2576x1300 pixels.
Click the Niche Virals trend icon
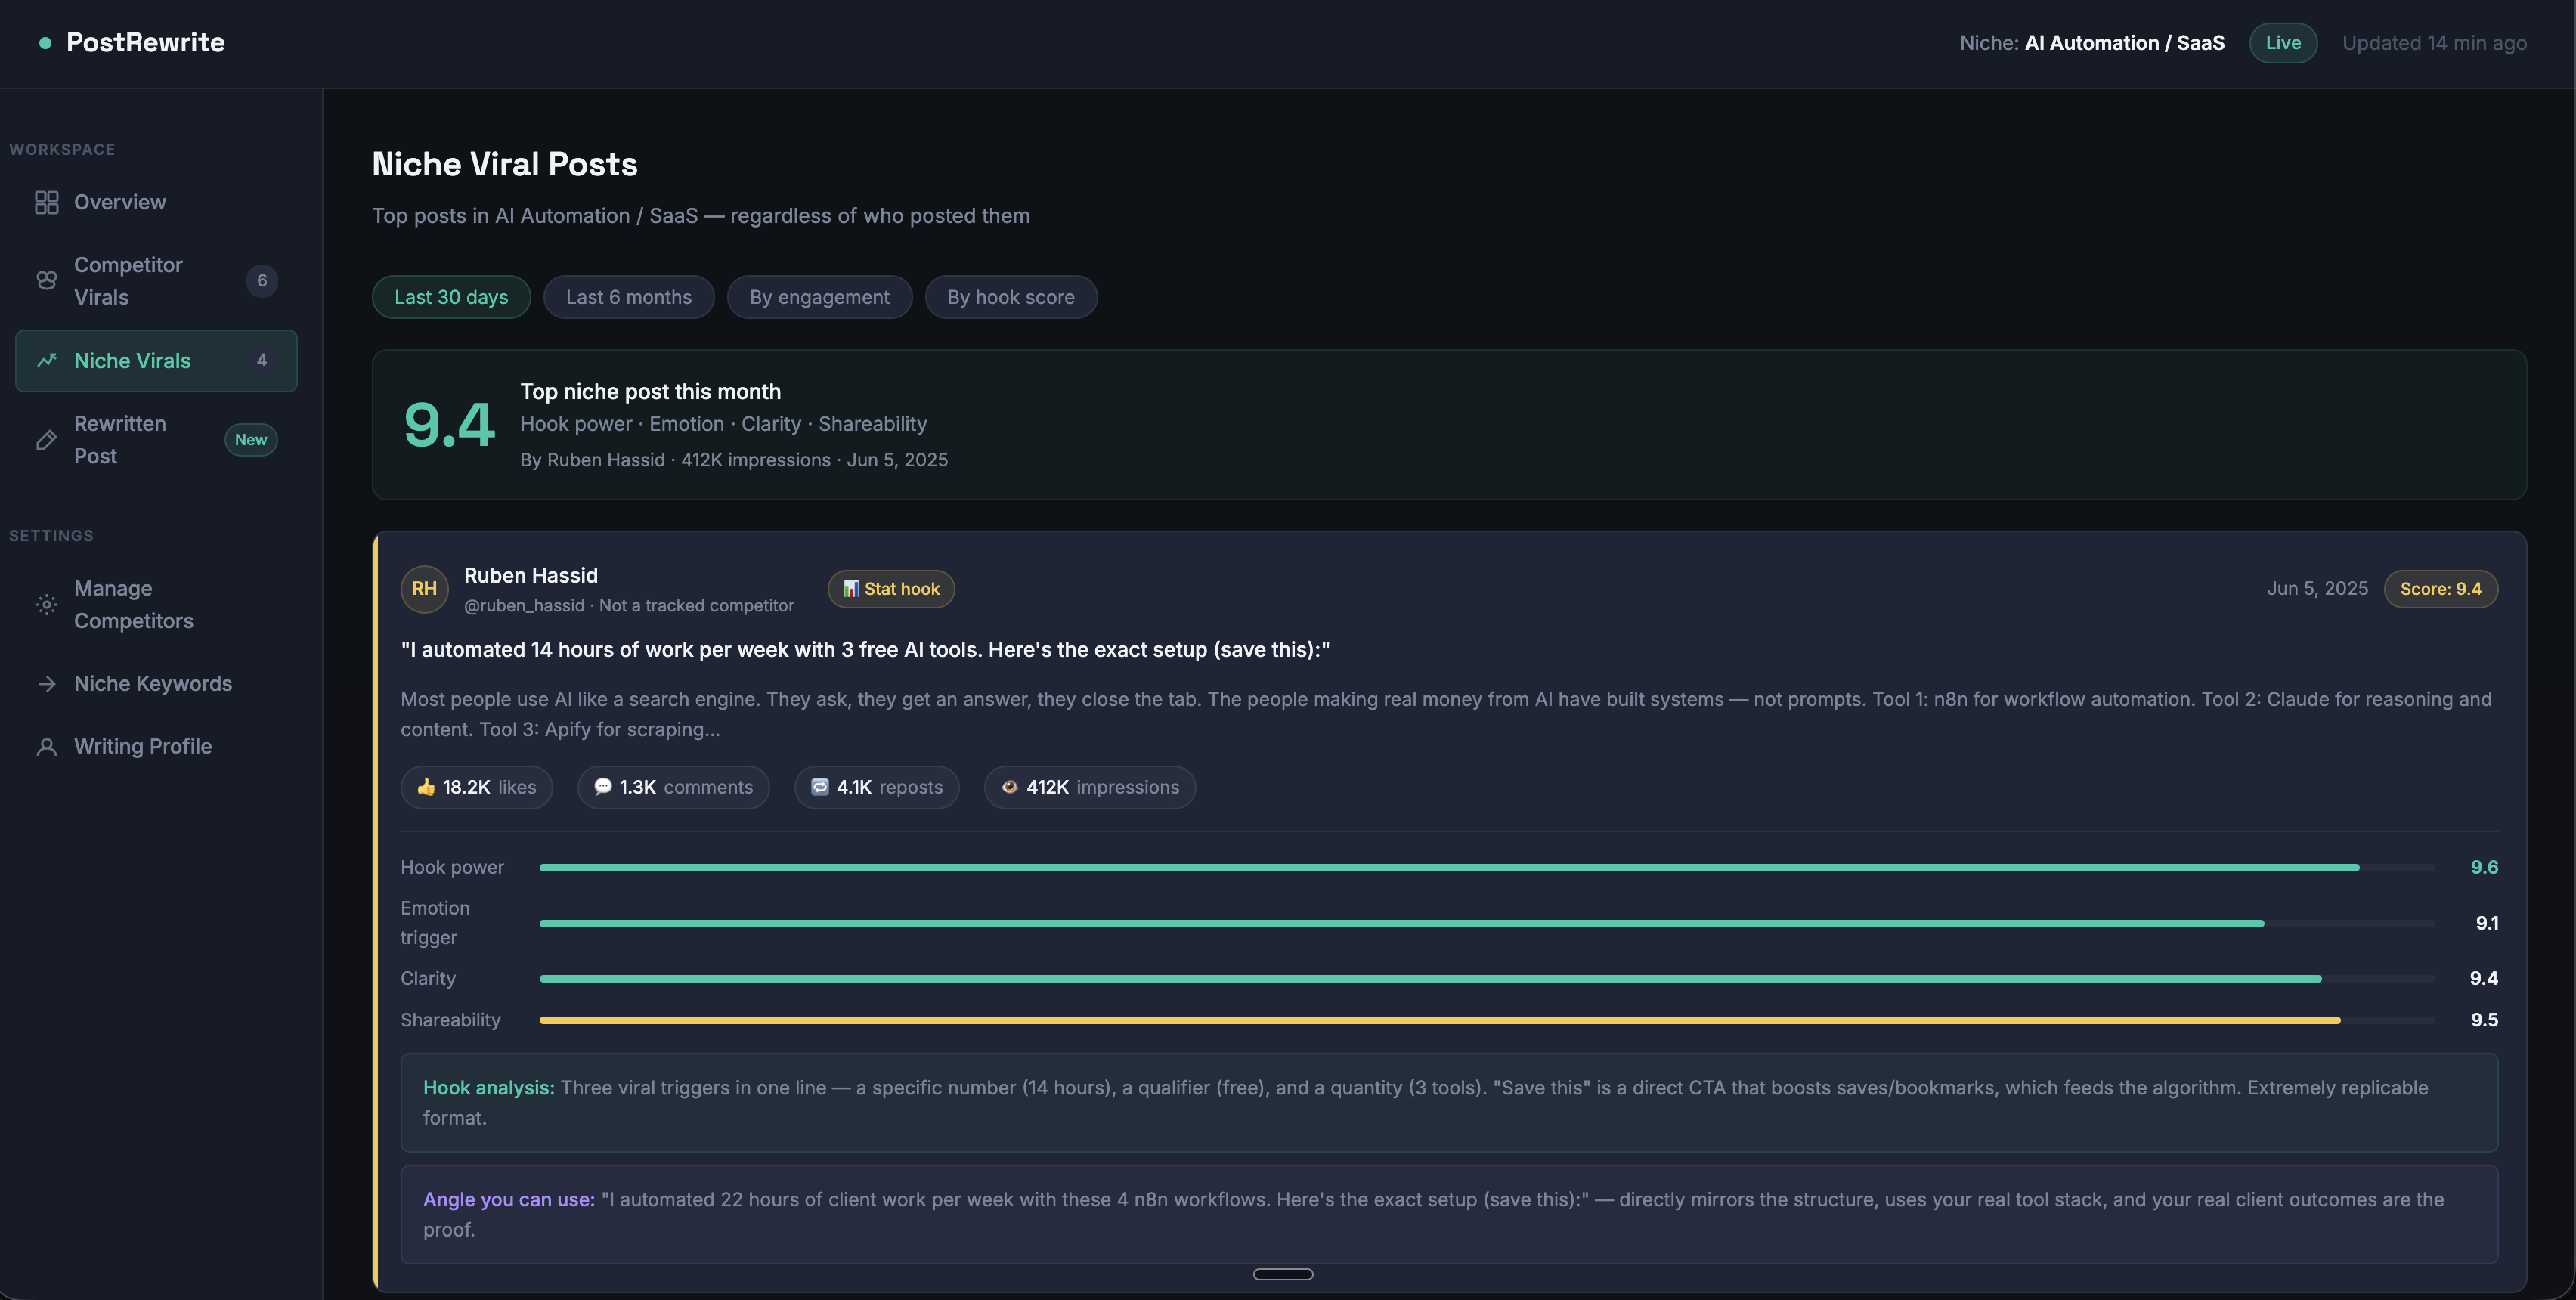pyautogui.click(x=46, y=360)
